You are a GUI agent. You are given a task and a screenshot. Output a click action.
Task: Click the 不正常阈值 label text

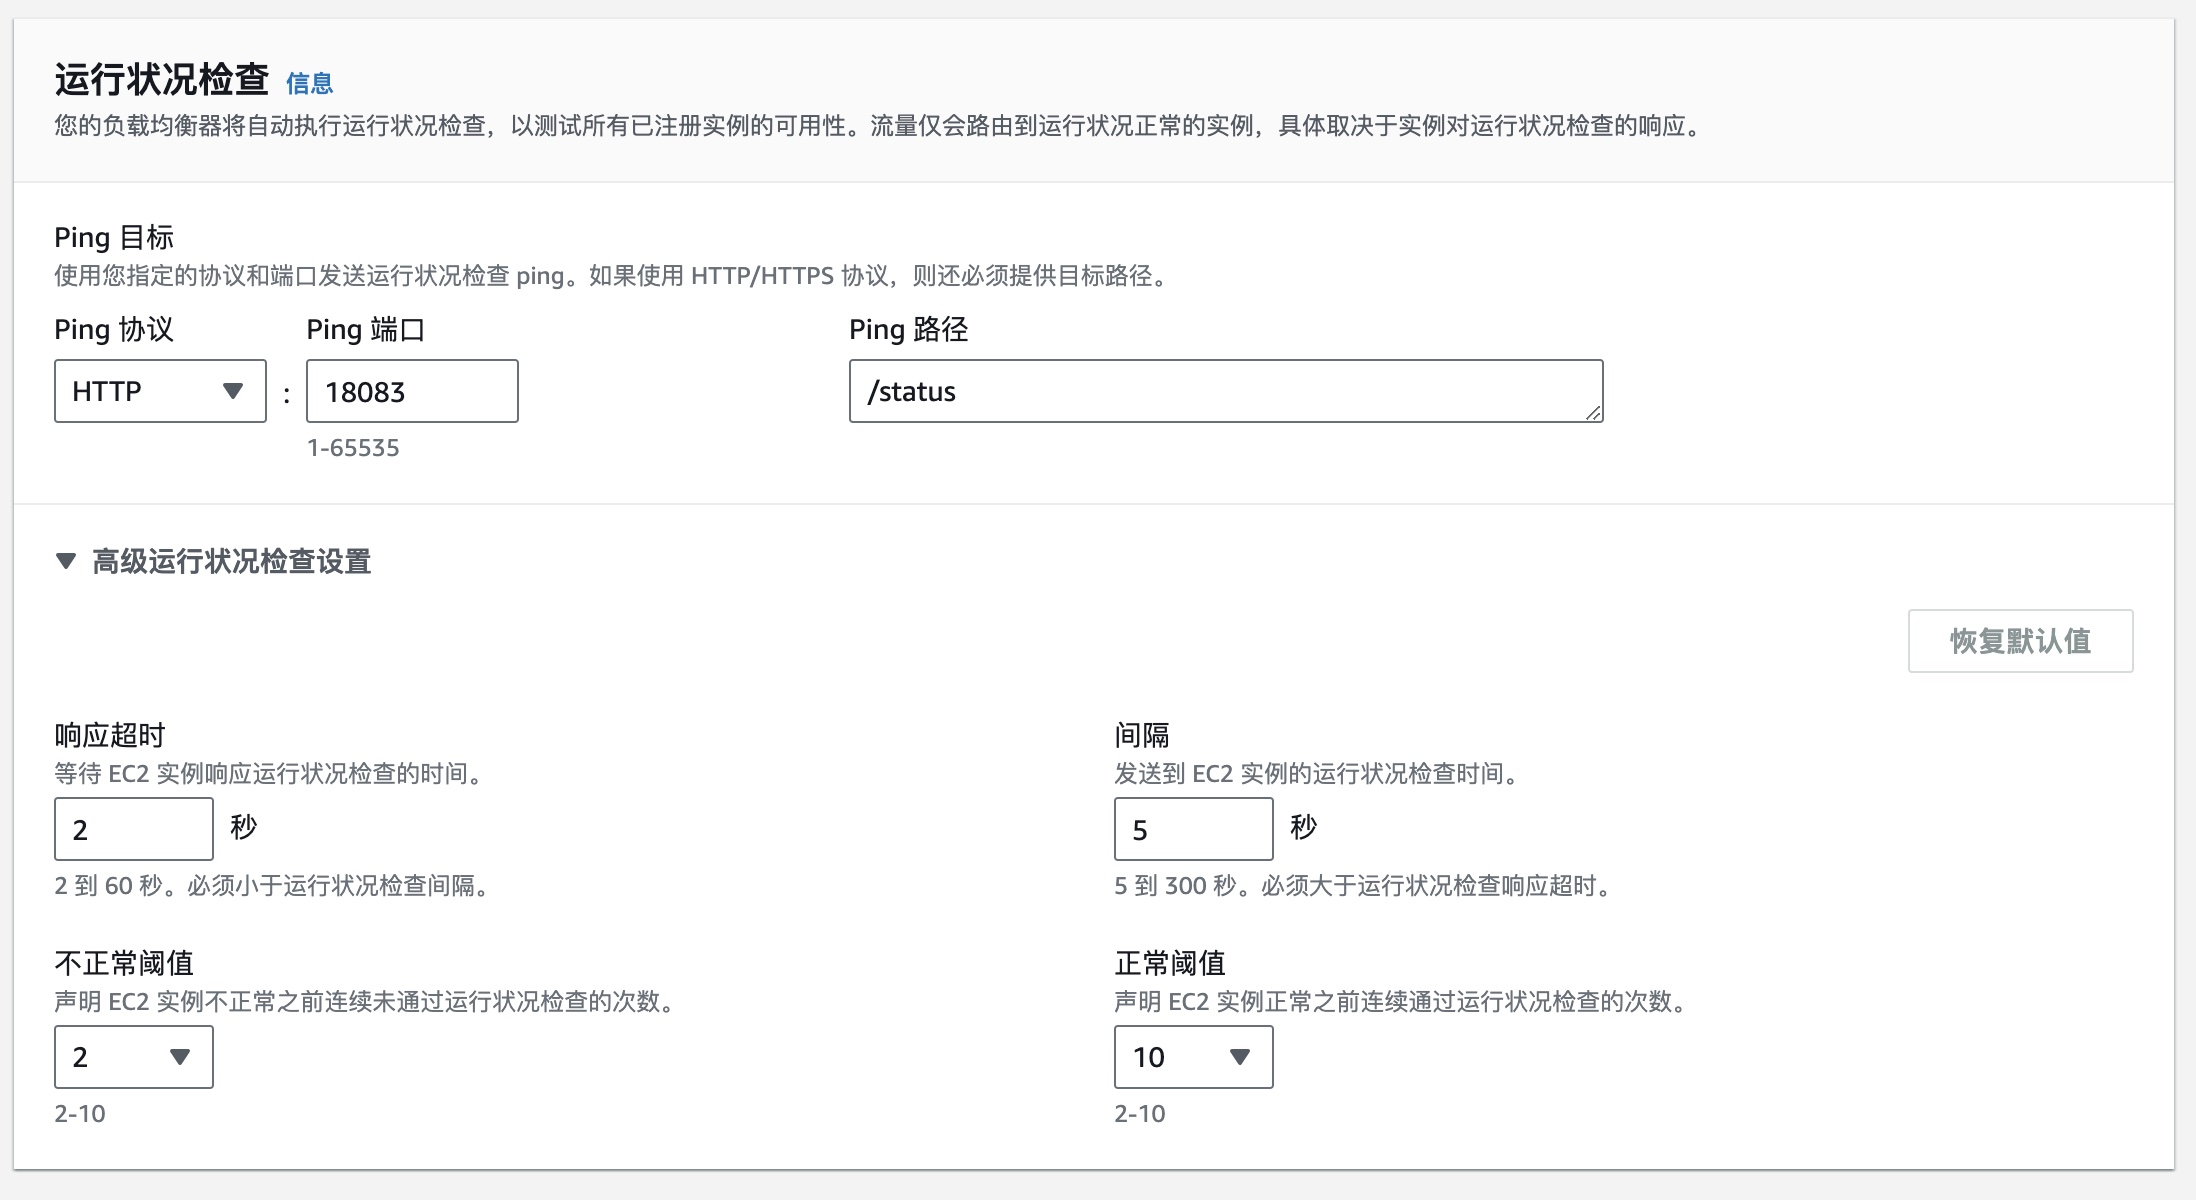[x=124, y=963]
